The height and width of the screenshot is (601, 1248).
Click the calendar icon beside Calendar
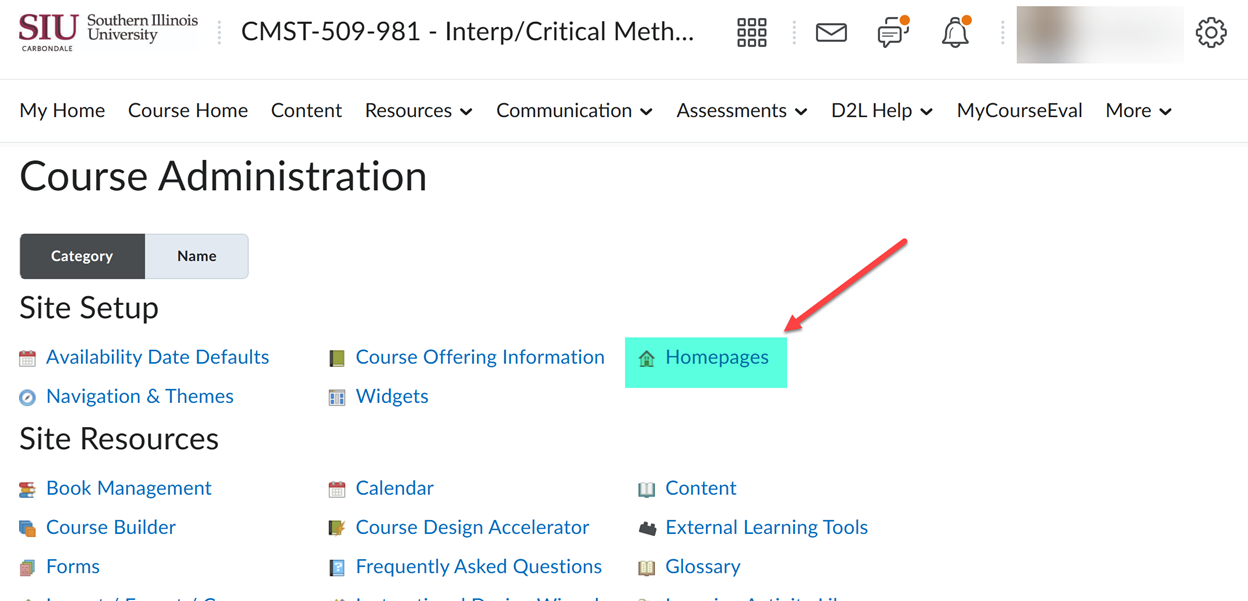point(337,488)
